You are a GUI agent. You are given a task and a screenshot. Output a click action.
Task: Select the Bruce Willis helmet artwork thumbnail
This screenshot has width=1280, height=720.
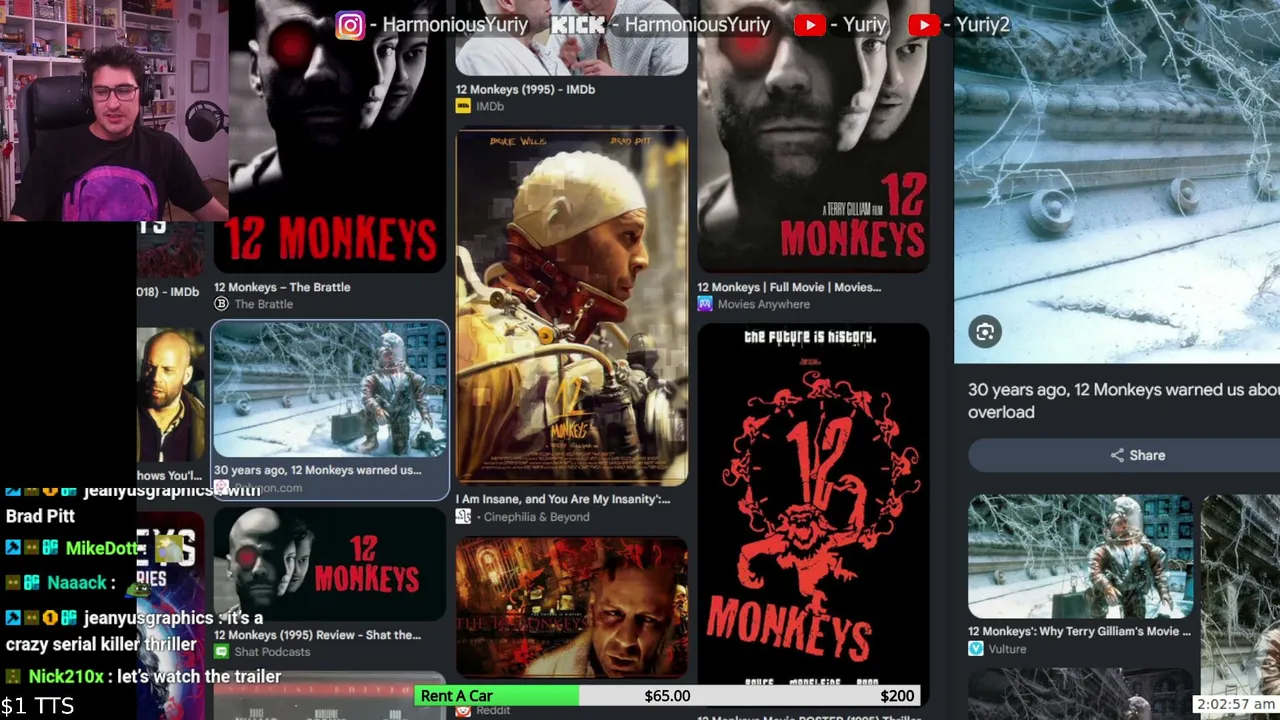click(x=572, y=305)
